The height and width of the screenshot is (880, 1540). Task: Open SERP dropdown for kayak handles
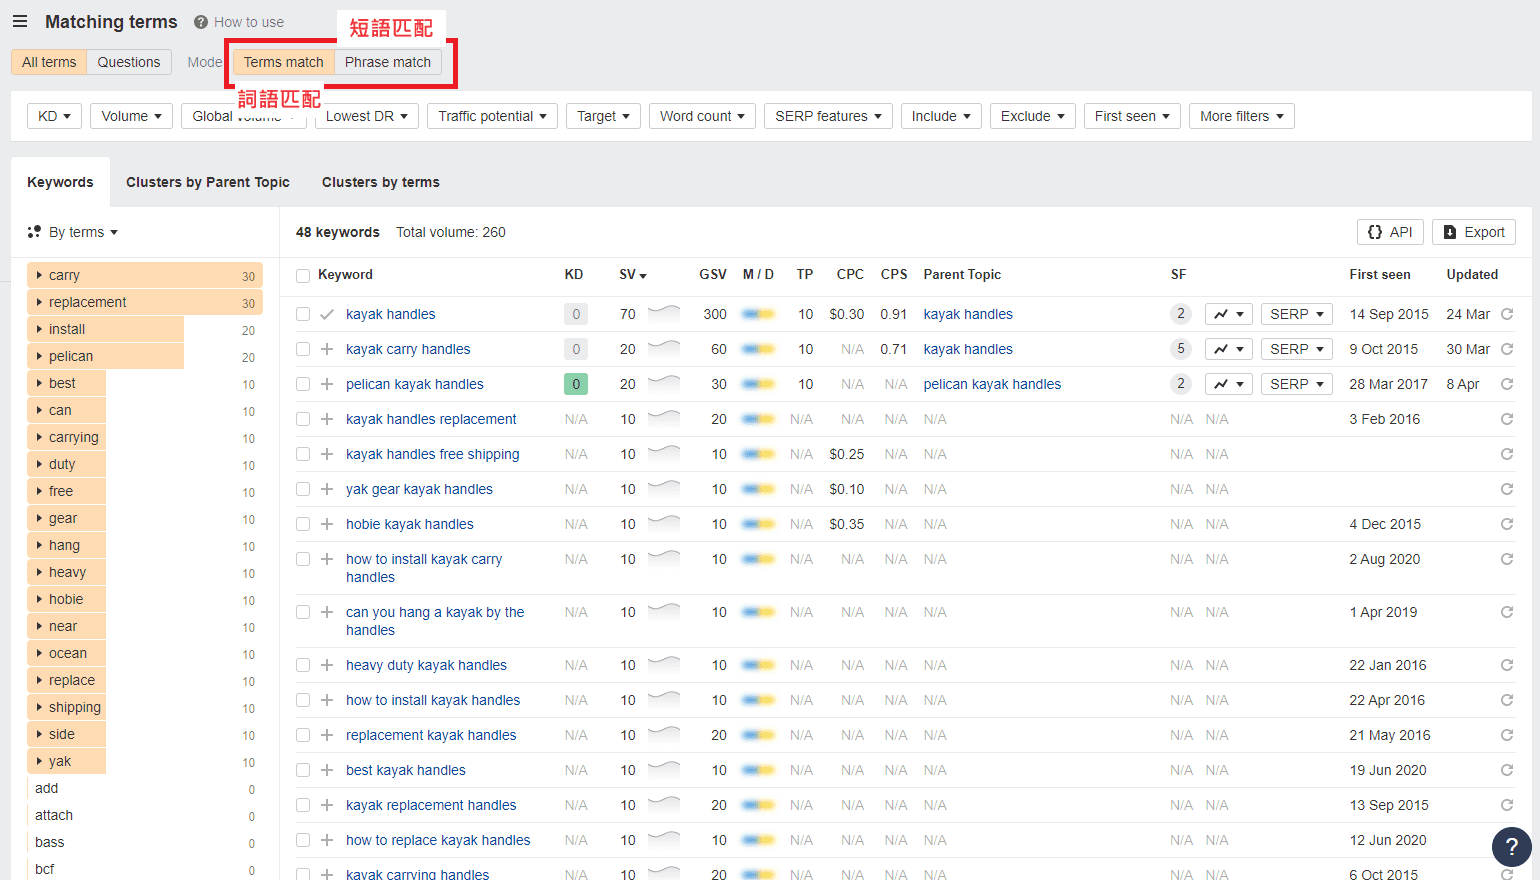point(1297,314)
